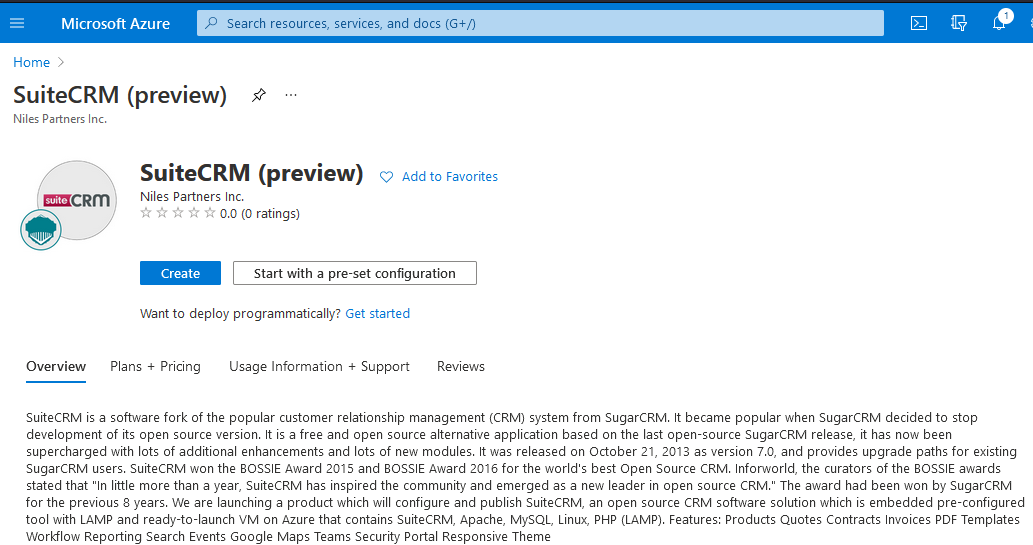Click the SuiteCRM product logo
The height and width of the screenshot is (545, 1033).
[x=77, y=199]
